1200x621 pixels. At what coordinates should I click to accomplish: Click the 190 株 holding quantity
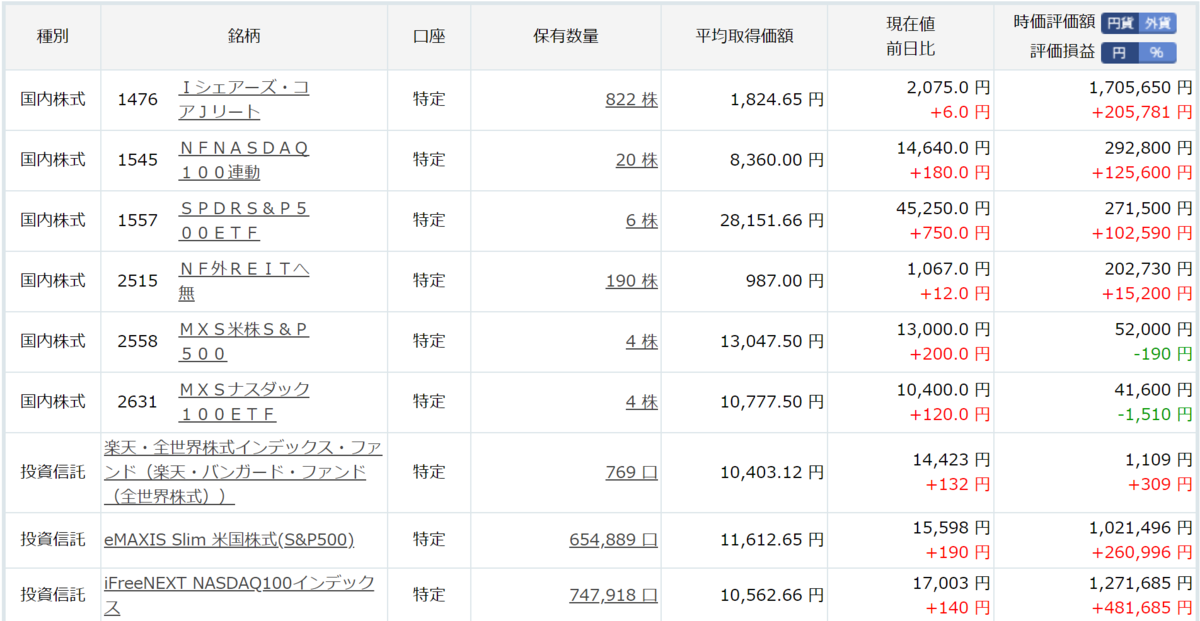point(631,281)
